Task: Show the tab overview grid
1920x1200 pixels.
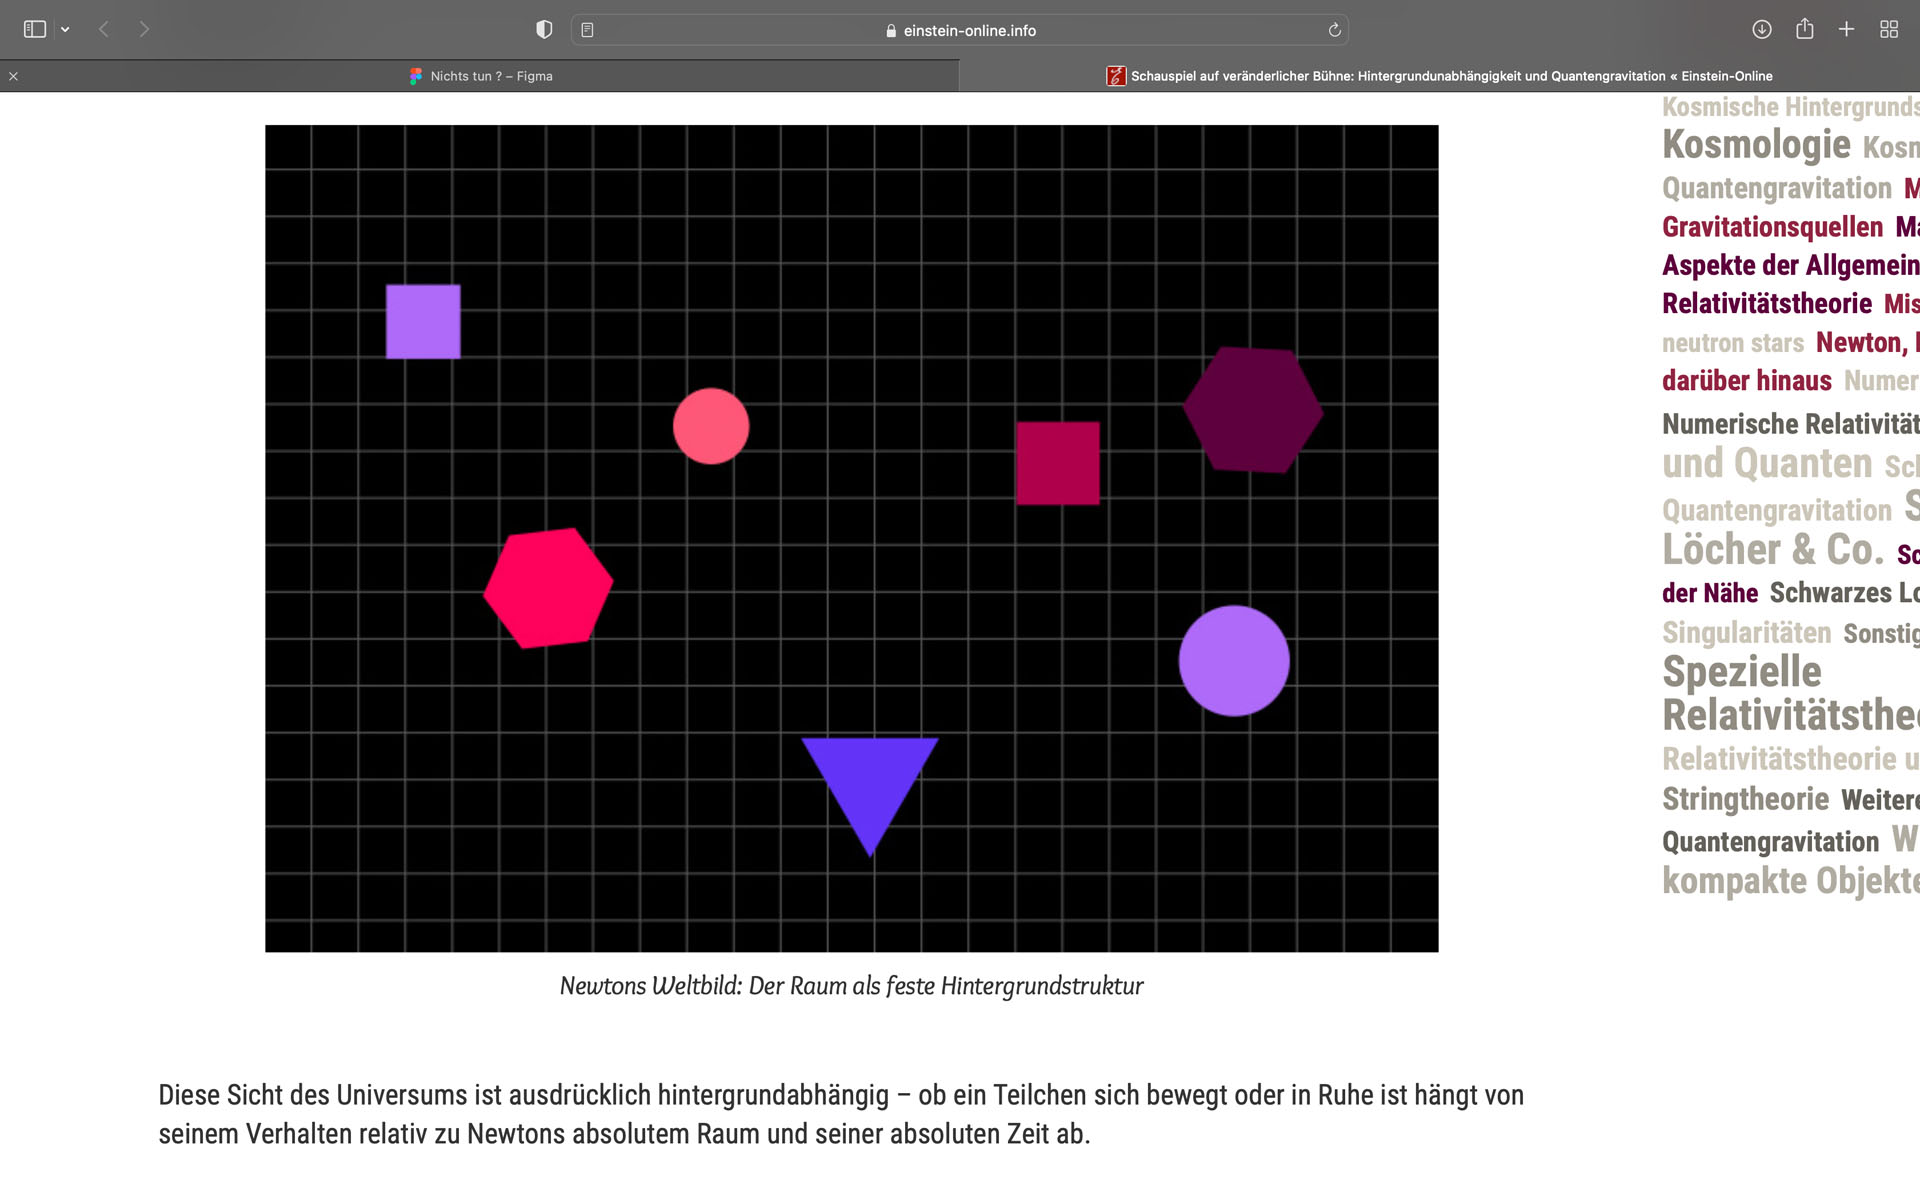Action: 1889,30
